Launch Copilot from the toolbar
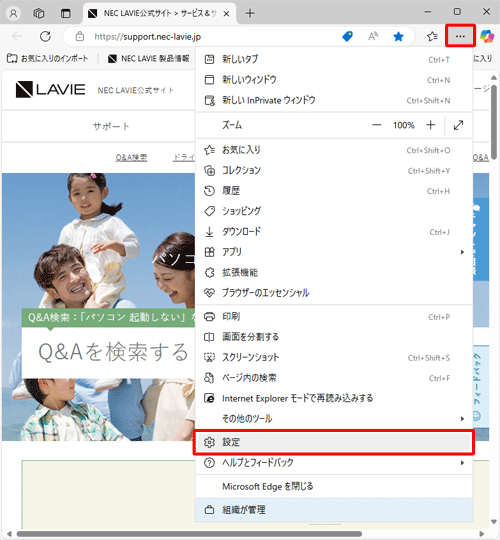The image size is (500, 540). (487, 36)
